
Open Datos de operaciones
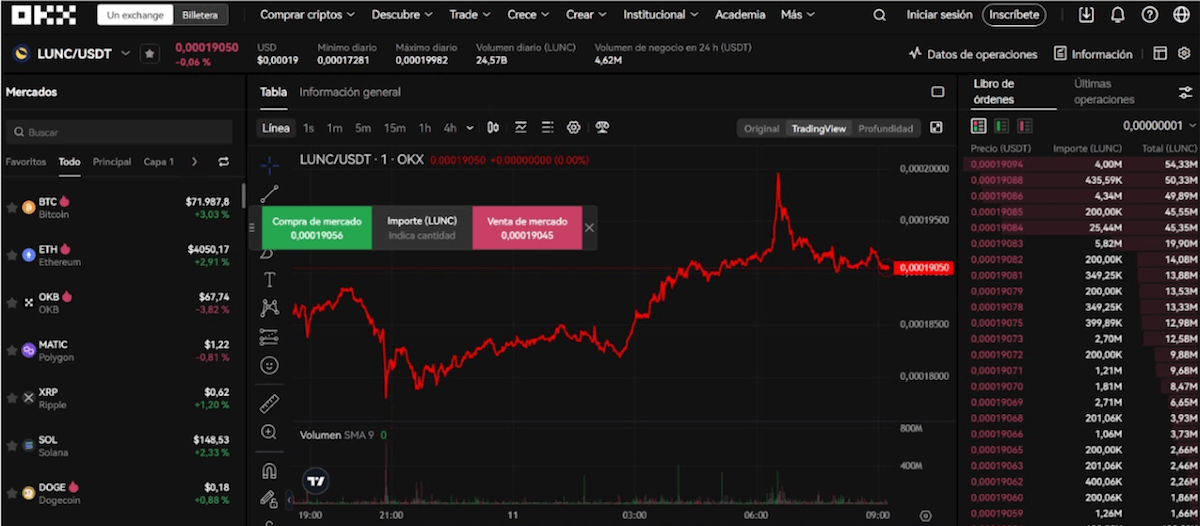pos(973,54)
